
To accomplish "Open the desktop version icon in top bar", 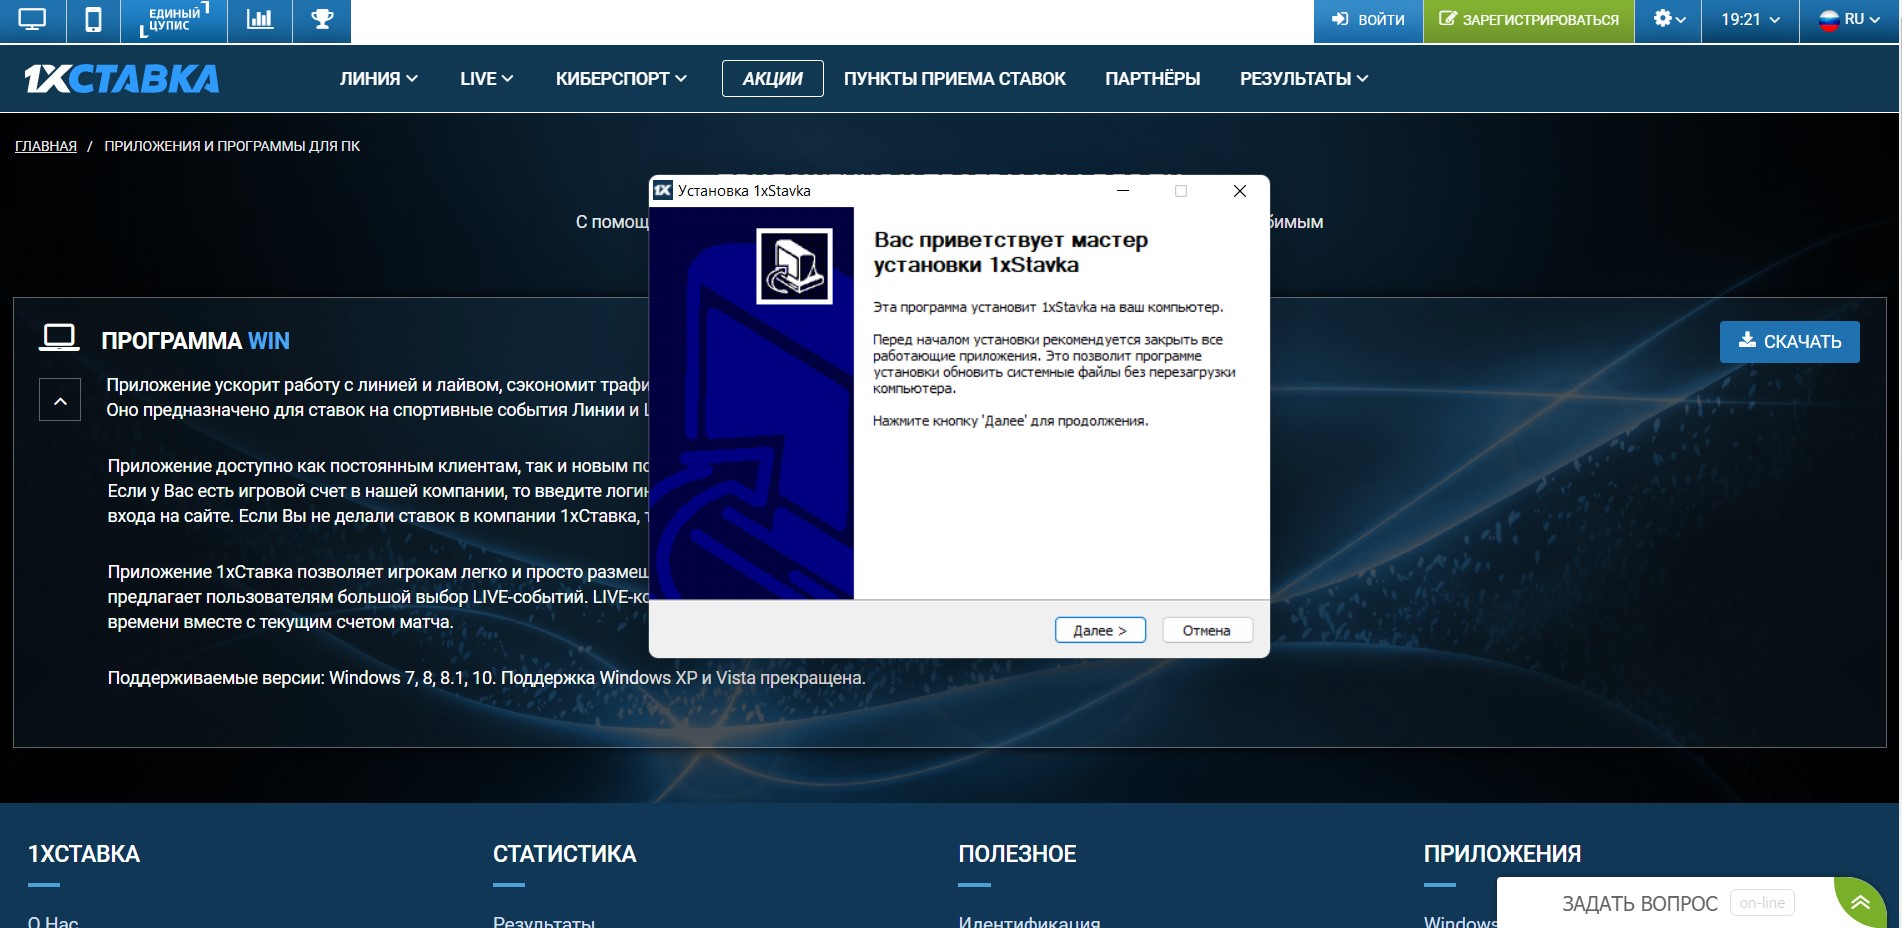I will pyautogui.click(x=32, y=20).
